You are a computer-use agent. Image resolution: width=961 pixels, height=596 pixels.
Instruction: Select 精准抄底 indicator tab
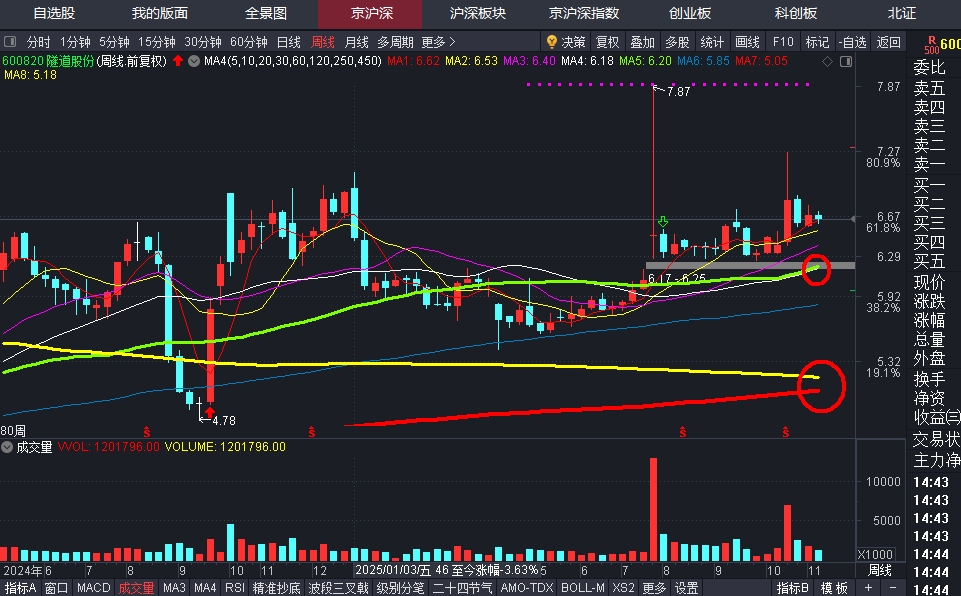click(276, 588)
